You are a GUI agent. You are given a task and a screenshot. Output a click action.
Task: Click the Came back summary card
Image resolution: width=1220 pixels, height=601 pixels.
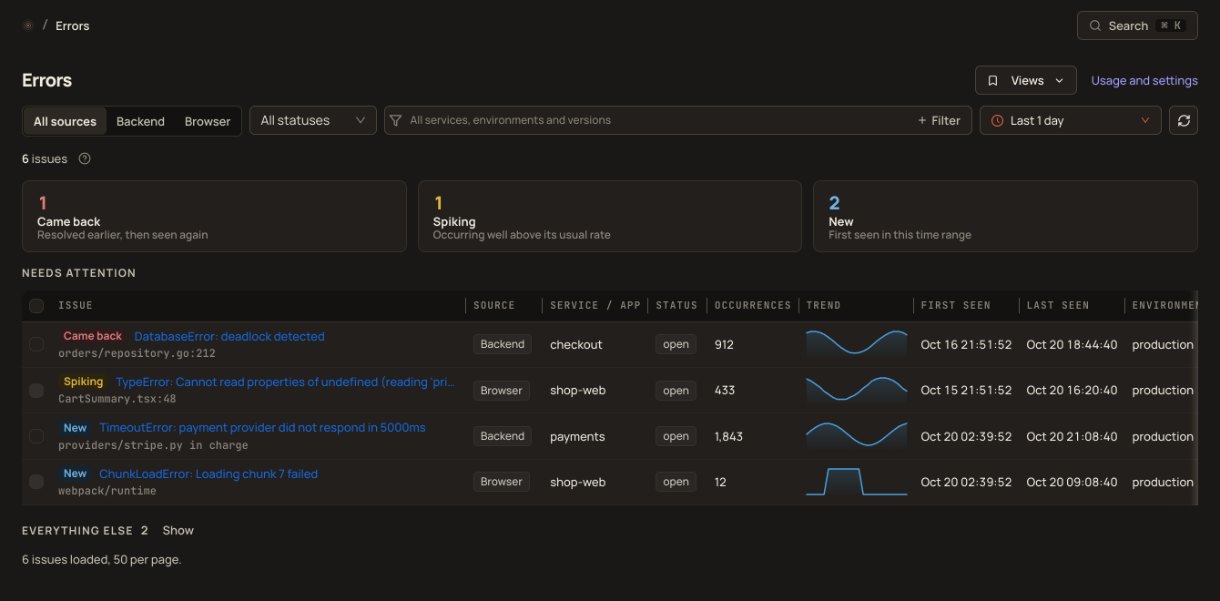coord(214,216)
